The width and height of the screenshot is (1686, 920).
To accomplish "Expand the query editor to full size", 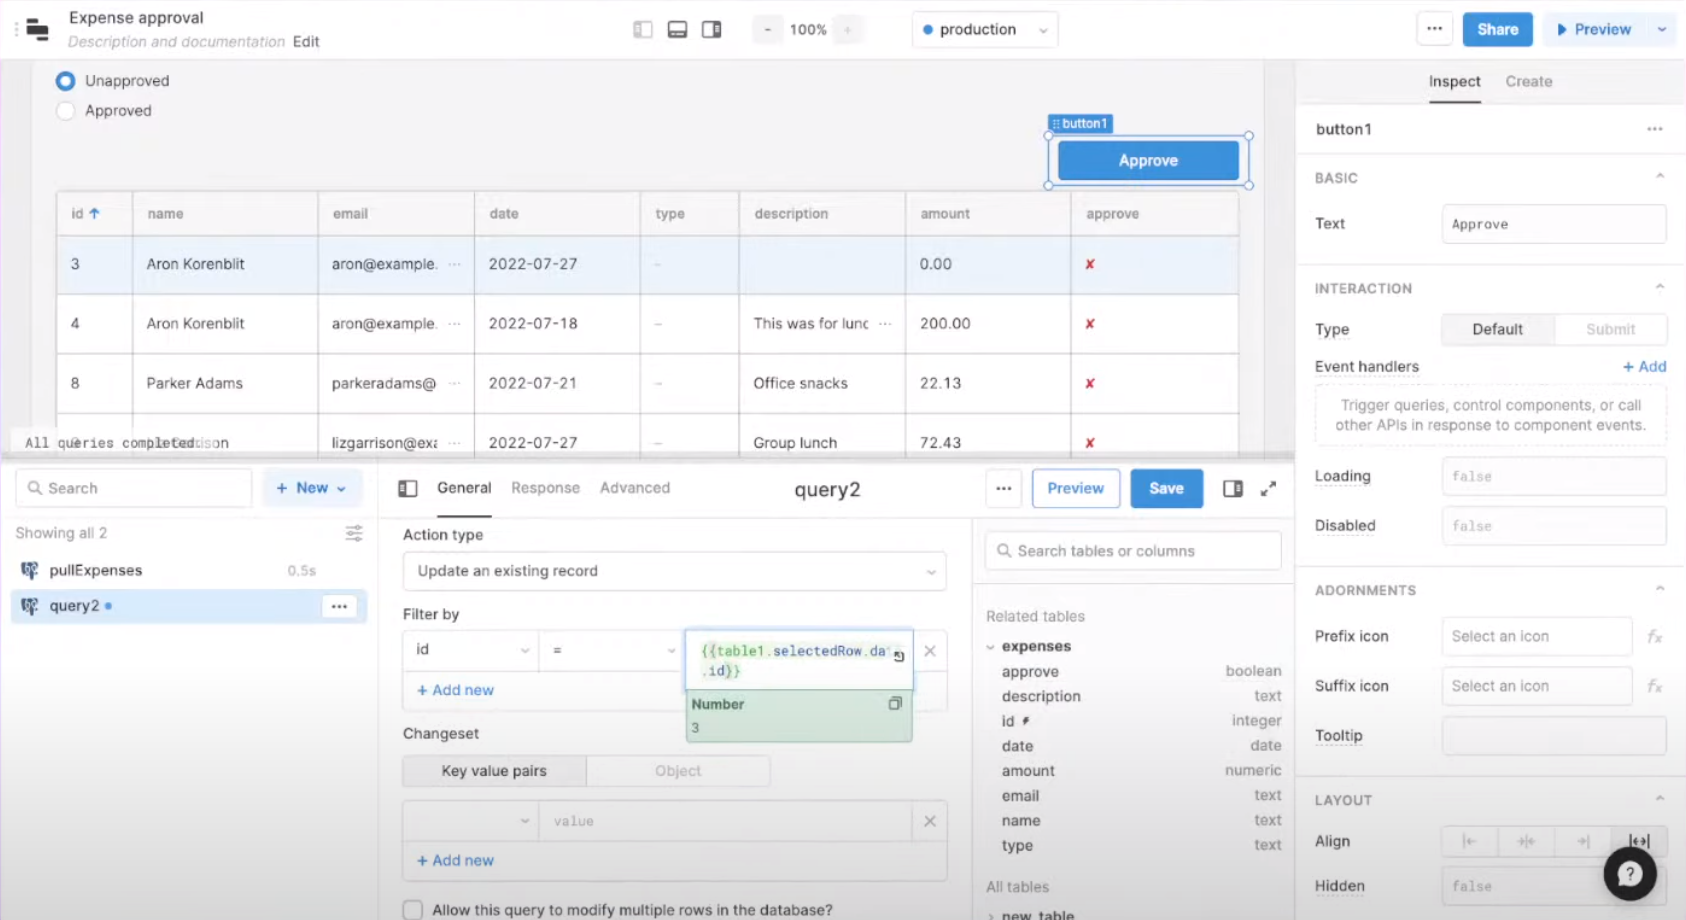I will (1268, 488).
